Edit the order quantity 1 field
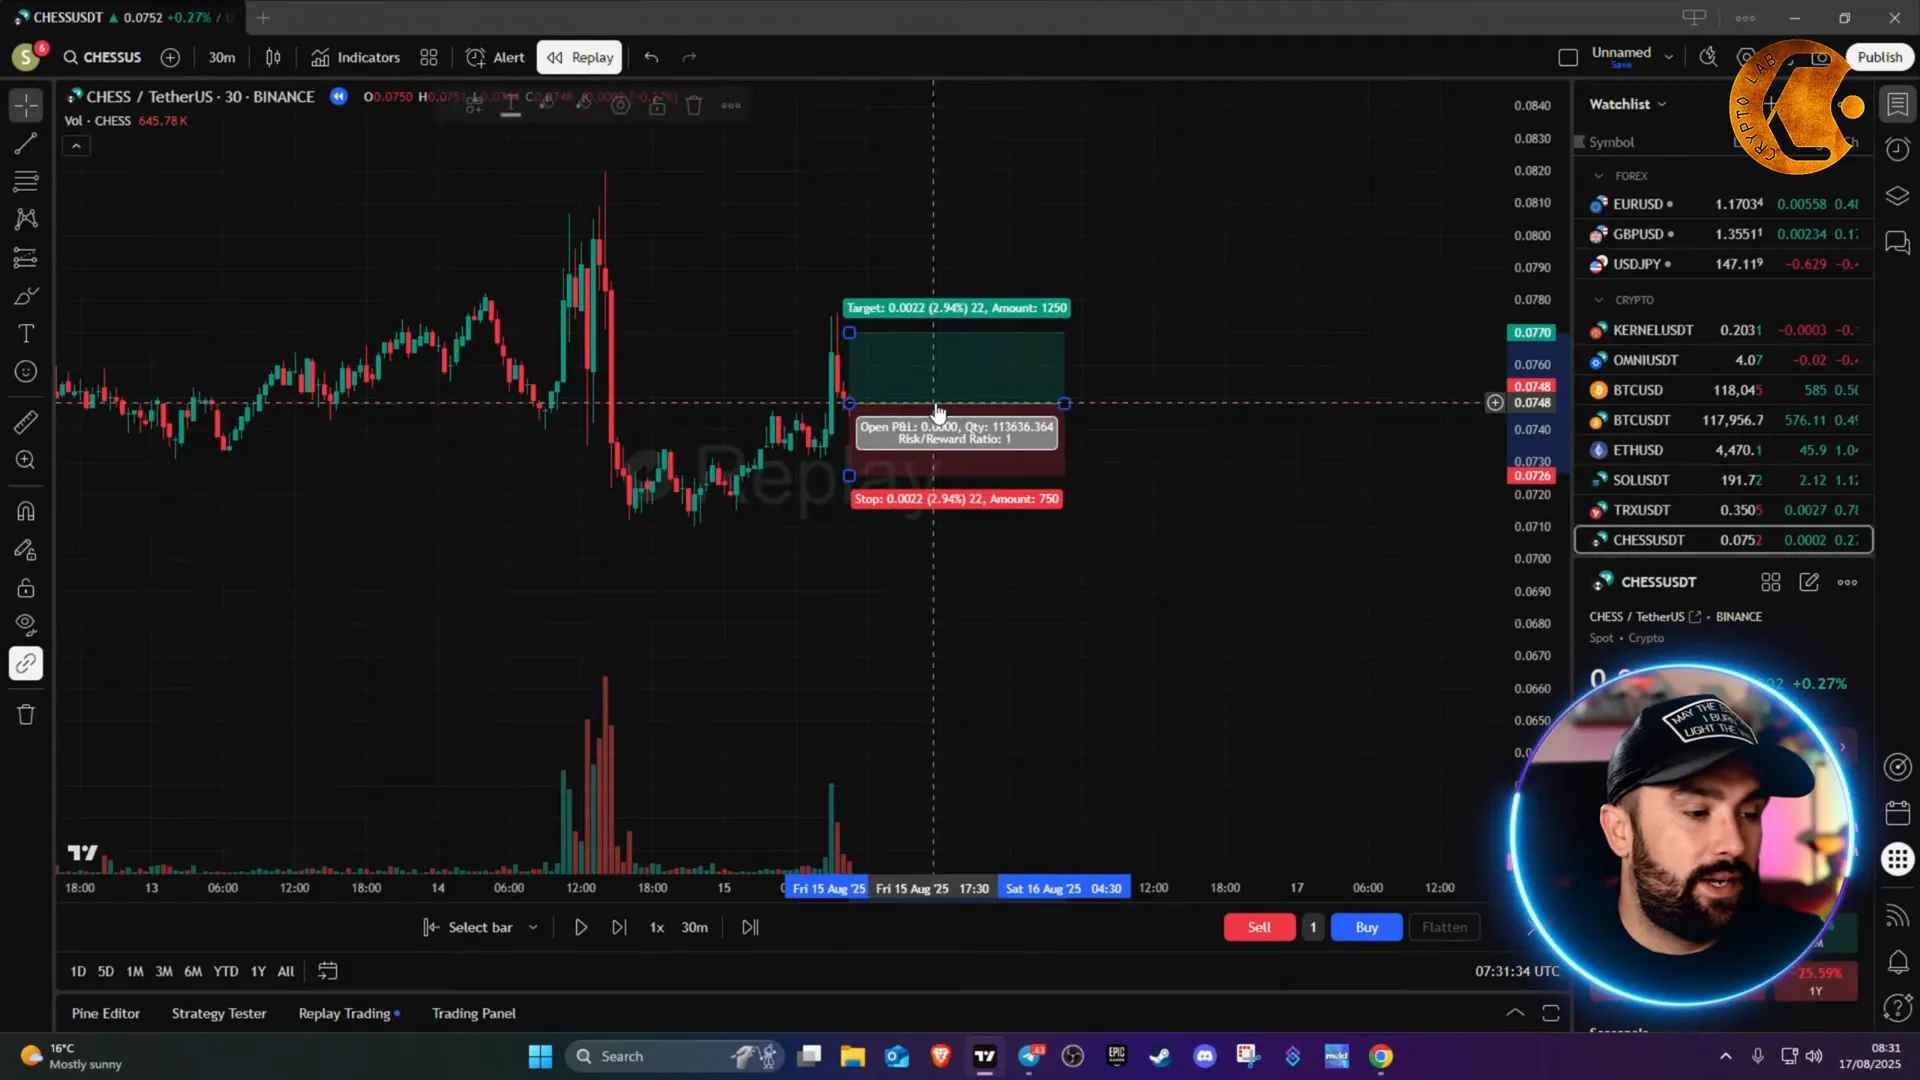Viewport: 1920px width, 1080px height. (x=1313, y=927)
